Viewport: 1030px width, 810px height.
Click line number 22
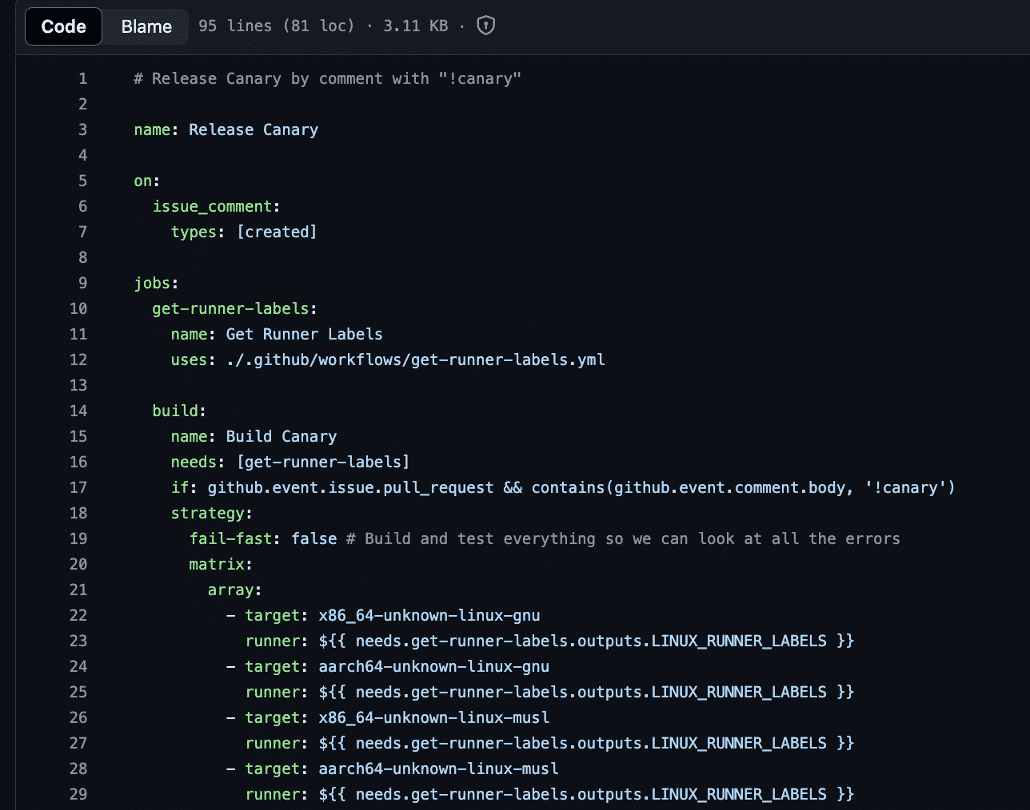(x=79, y=615)
